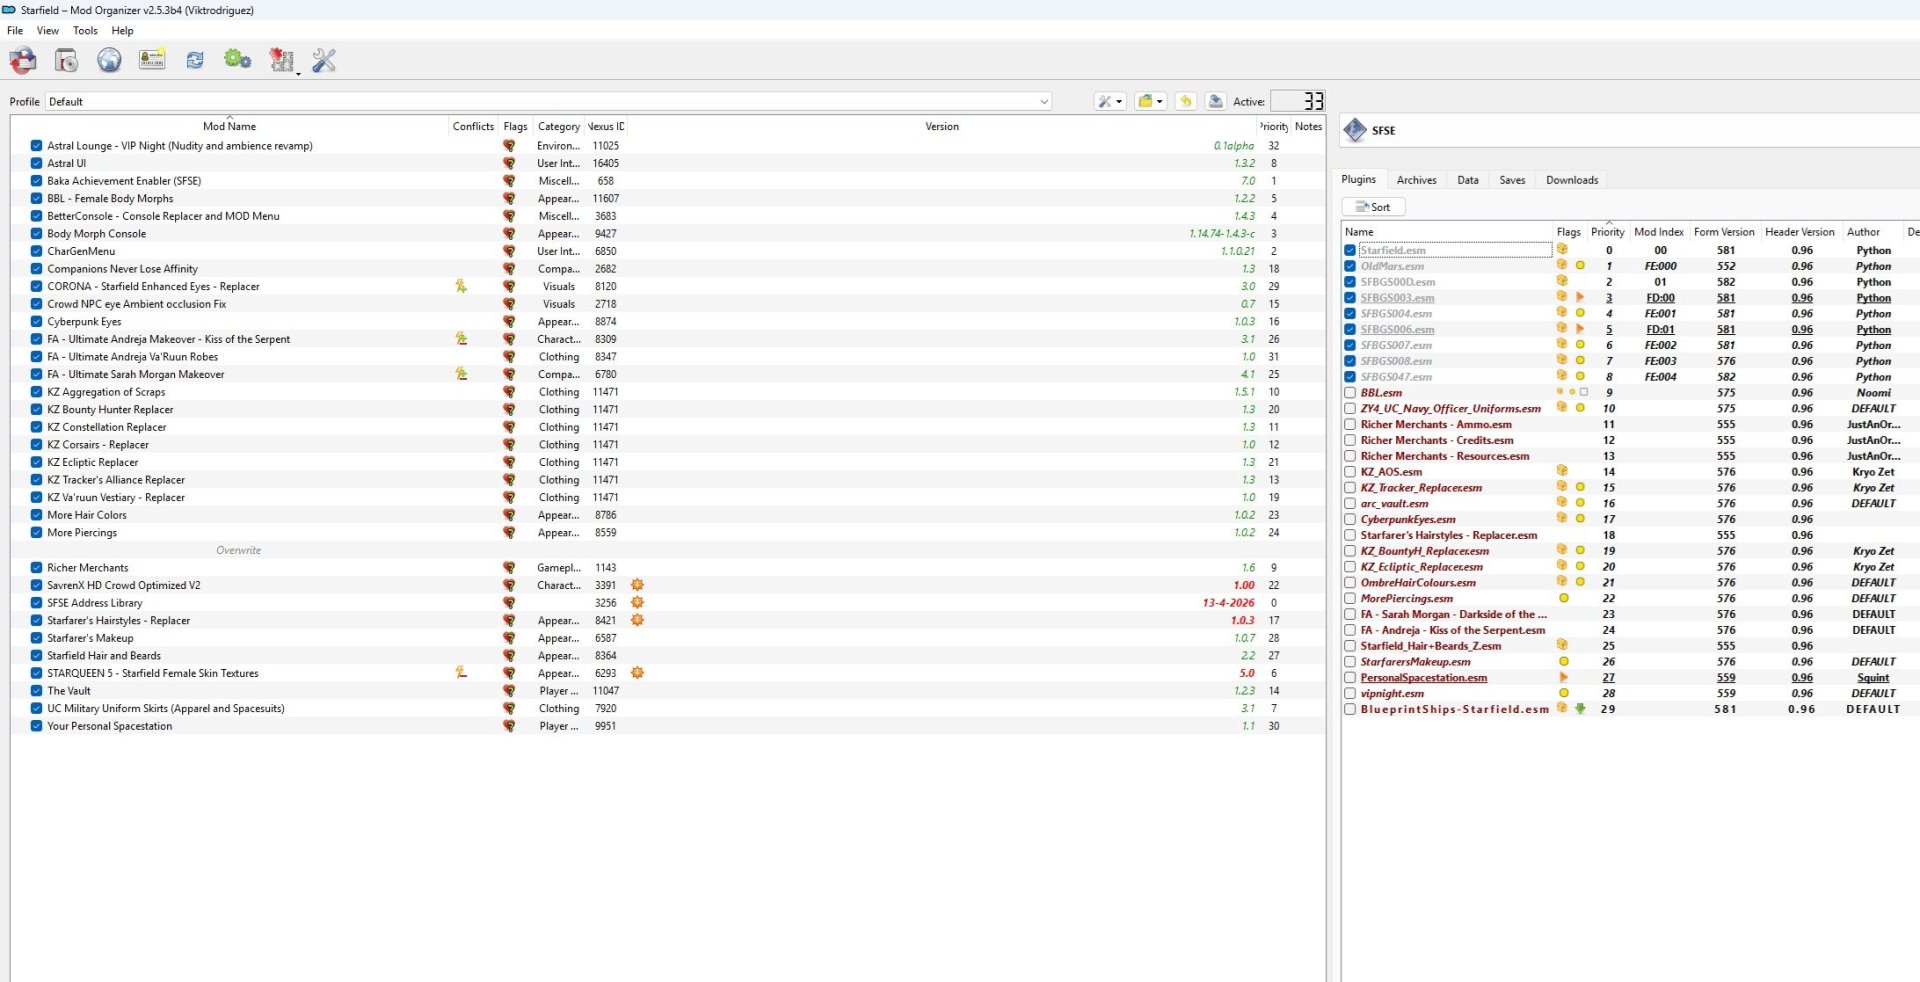
Task: Click warning icon on Starfarer's Hairstyles Replacer row
Action: point(637,620)
